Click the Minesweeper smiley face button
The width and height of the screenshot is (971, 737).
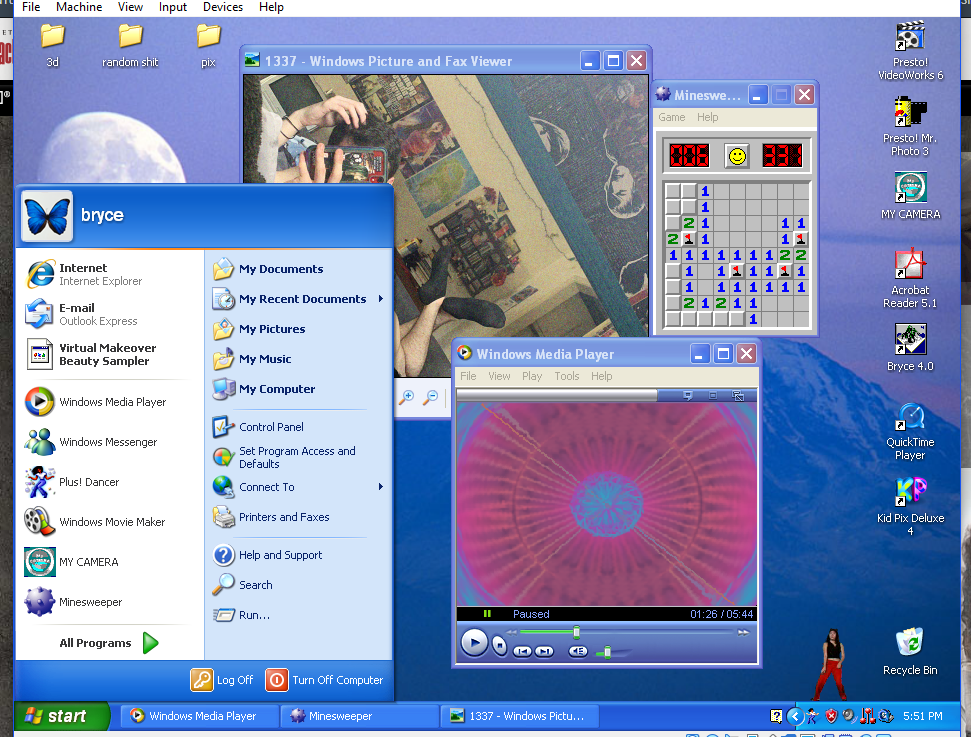coord(737,156)
